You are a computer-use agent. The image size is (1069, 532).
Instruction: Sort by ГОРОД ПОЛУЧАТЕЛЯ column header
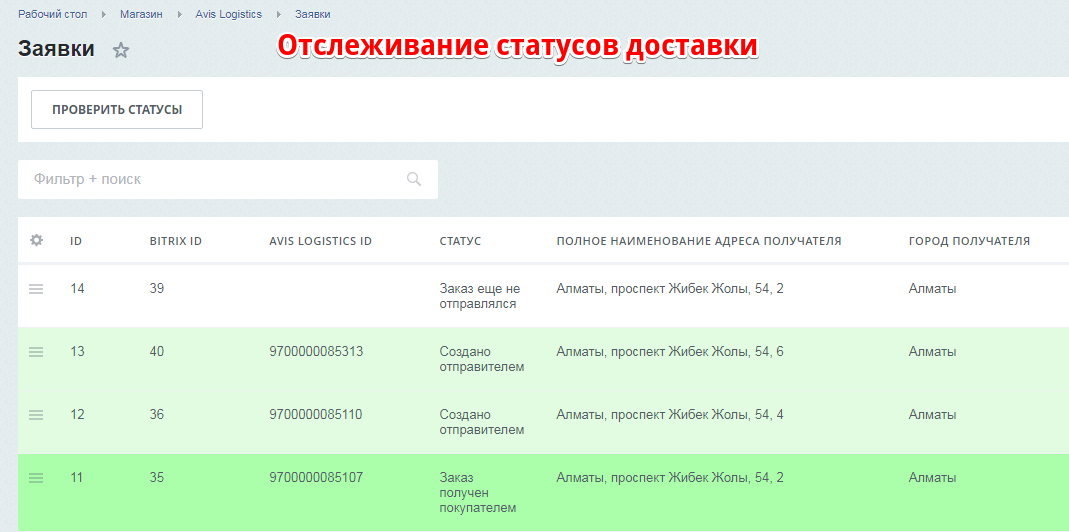[x=969, y=241]
